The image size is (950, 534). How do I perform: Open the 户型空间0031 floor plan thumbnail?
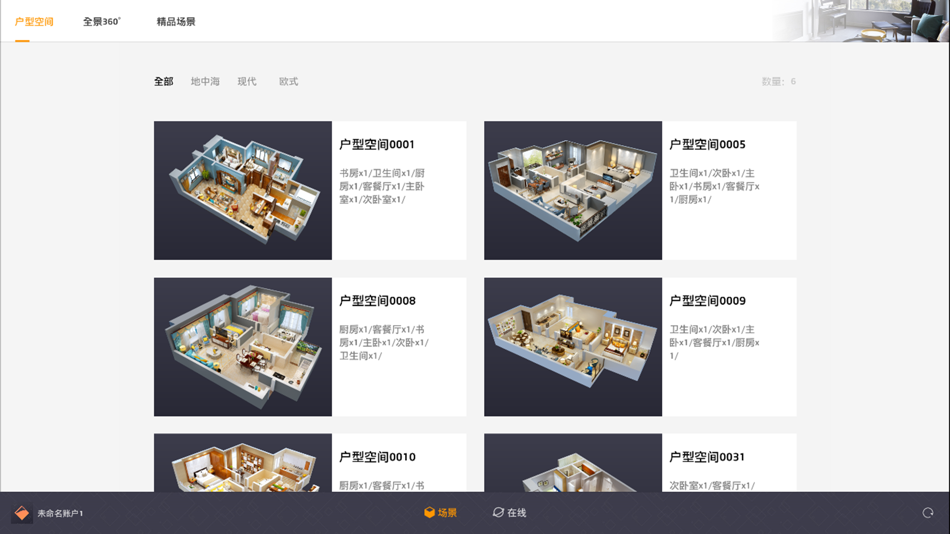click(x=573, y=462)
